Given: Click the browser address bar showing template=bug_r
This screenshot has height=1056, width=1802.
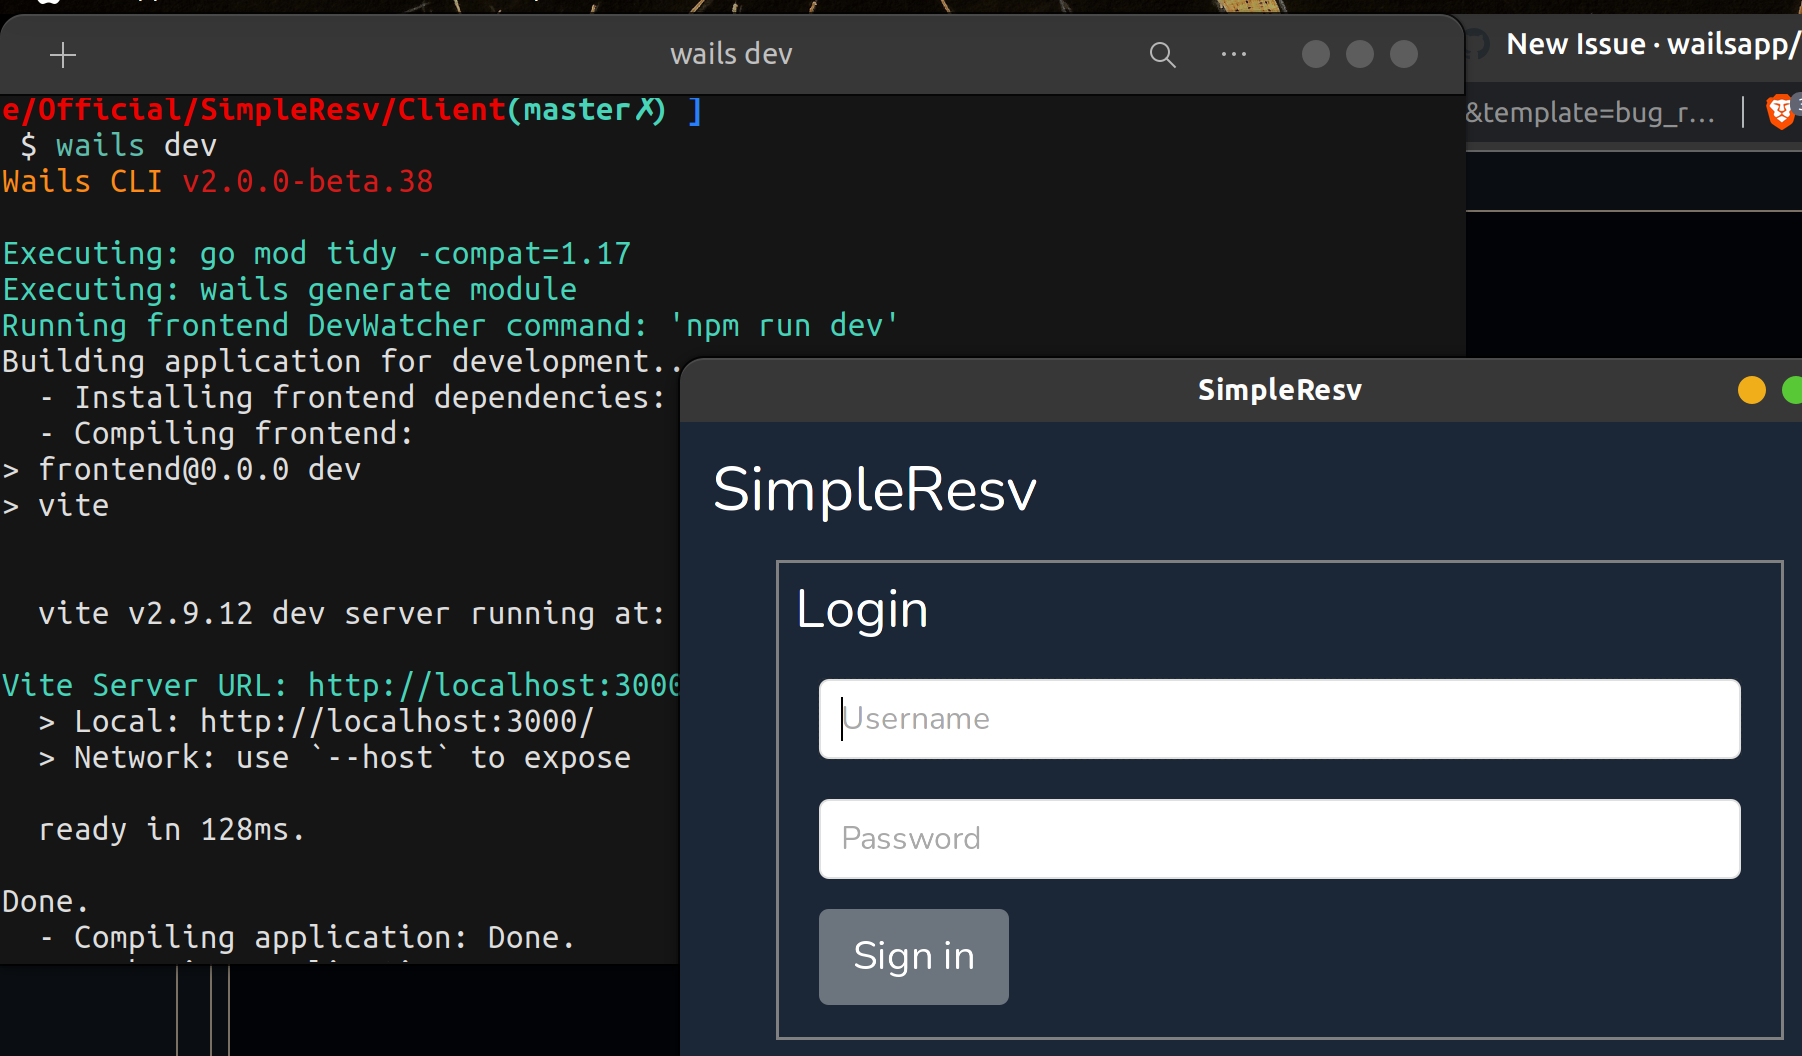Looking at the screenshot, I should pyautogui.click(x=1590, y=112).
